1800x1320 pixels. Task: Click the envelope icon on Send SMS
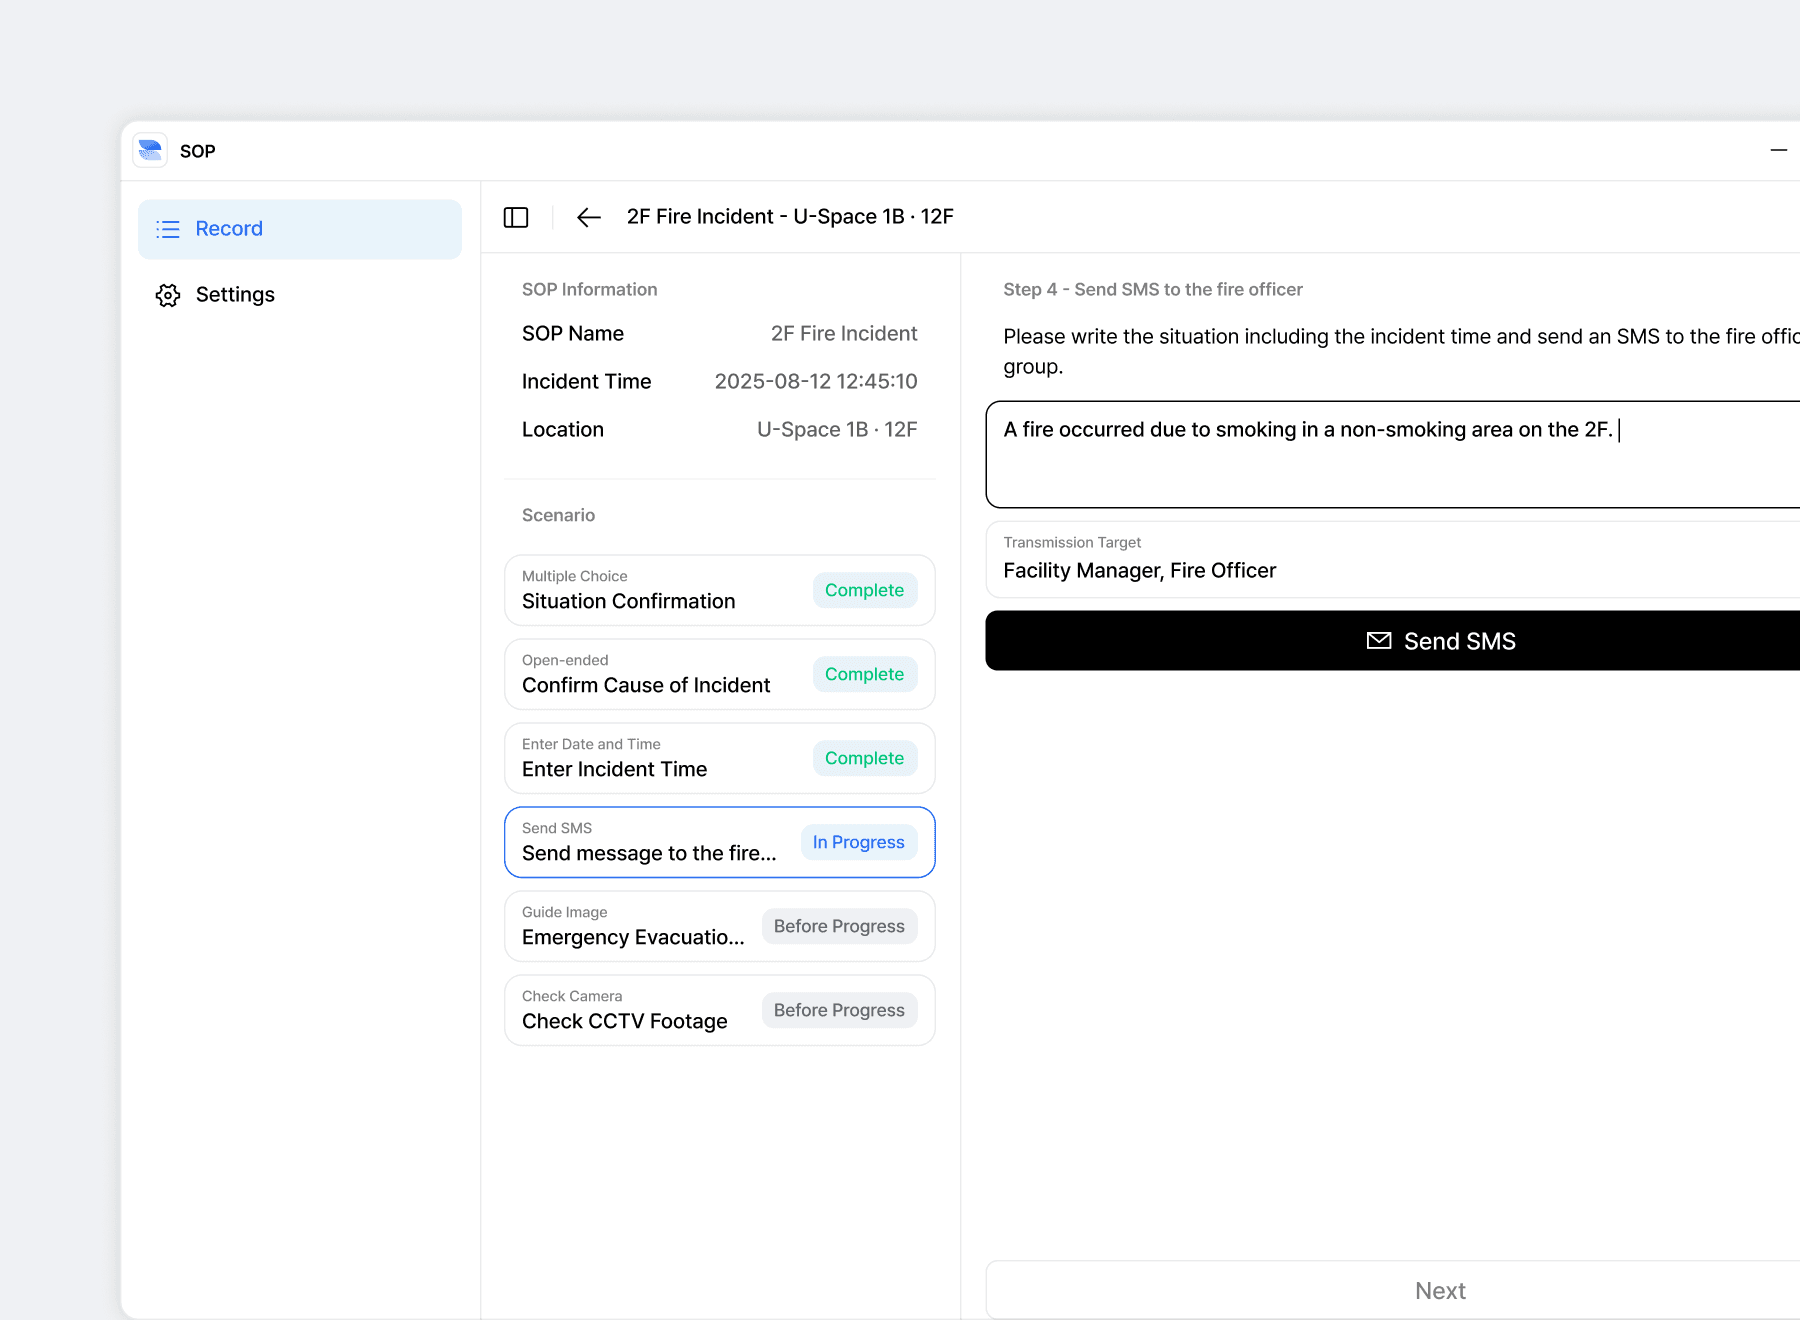pyautogui.click(x=1378, y=641)
